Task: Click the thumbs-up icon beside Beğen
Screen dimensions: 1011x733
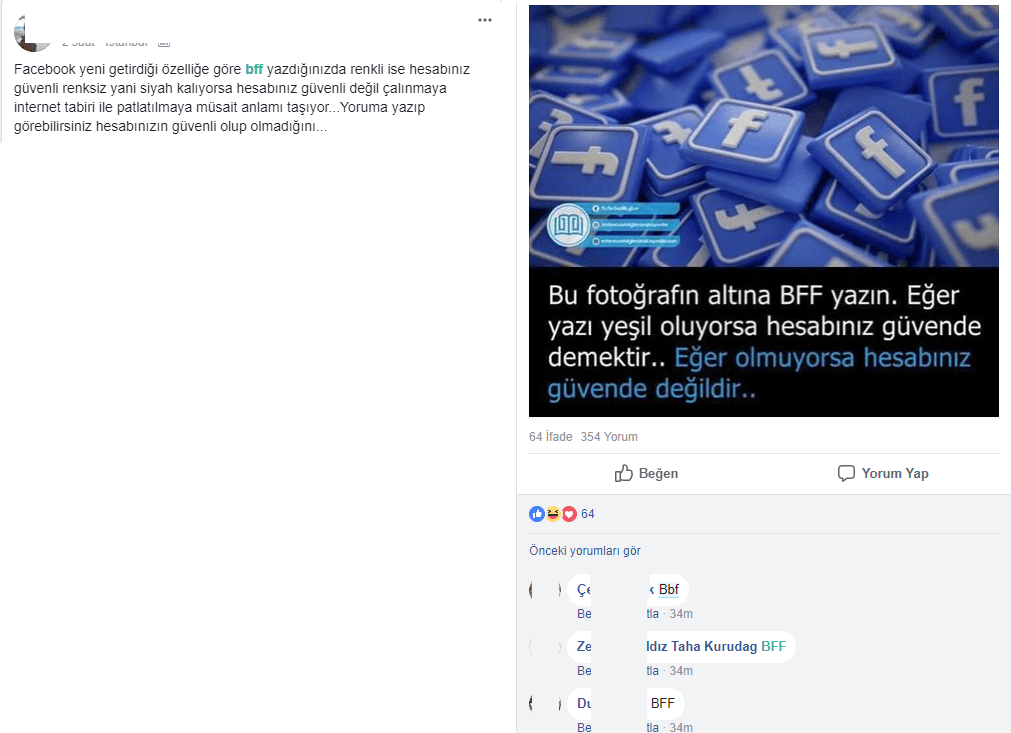Action: click(x=623, y=473)
